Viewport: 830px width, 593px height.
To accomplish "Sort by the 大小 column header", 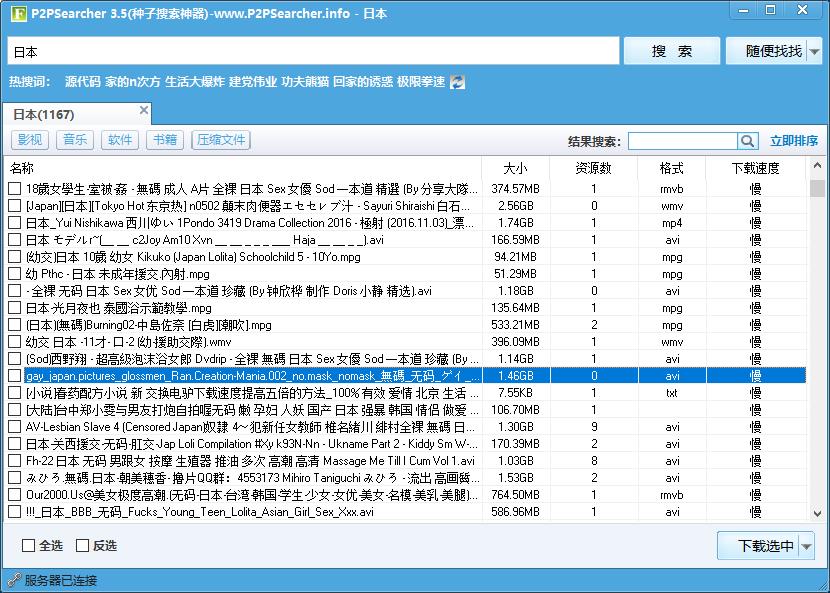I will pyautogui.click(x=516, y=168).
